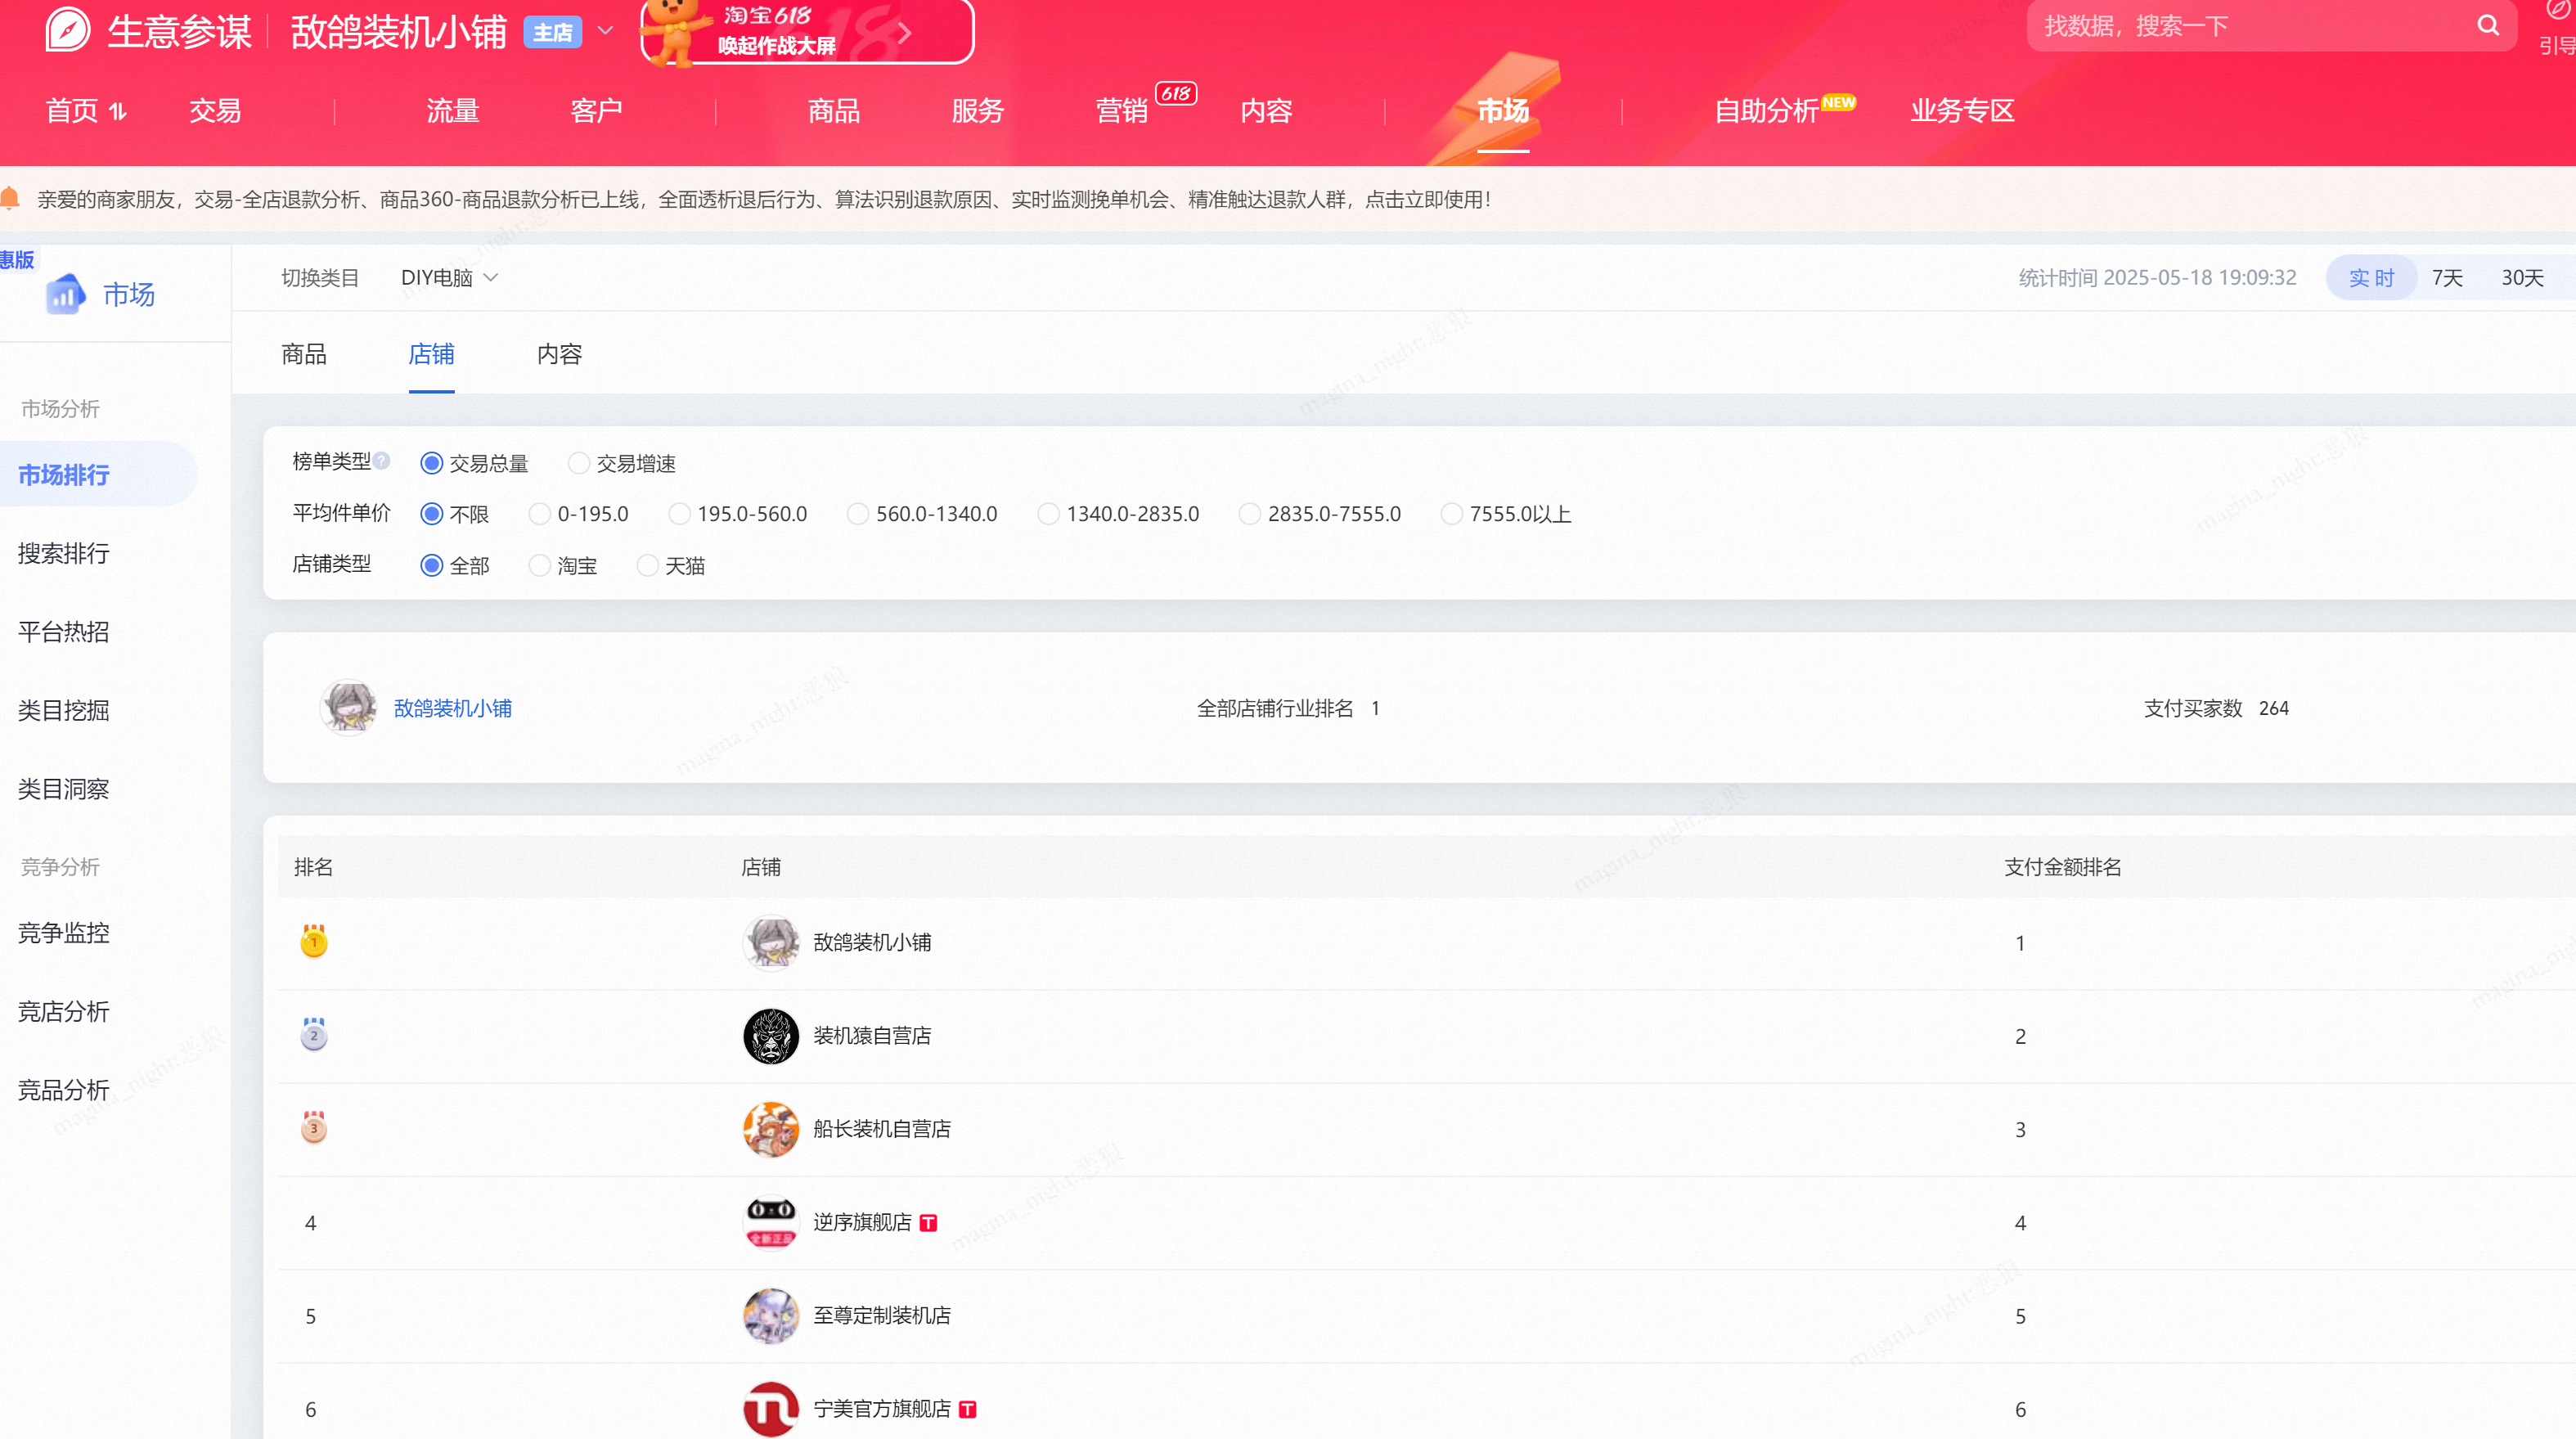
Task: Click the silver rank 2 medal icon
Action: [314, 1034]
